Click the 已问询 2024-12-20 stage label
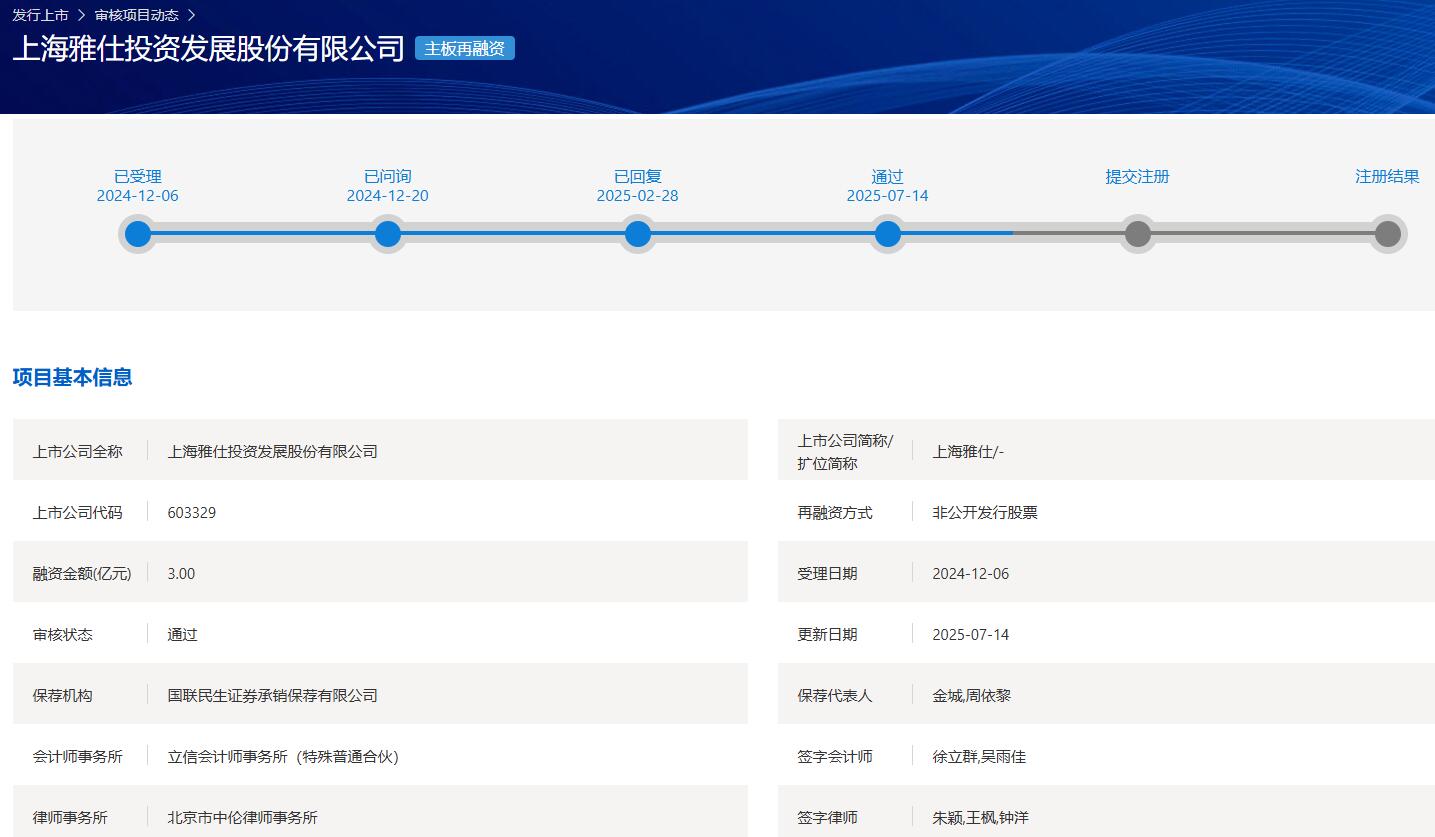The image size is (1435, 837). pos(388,186)
